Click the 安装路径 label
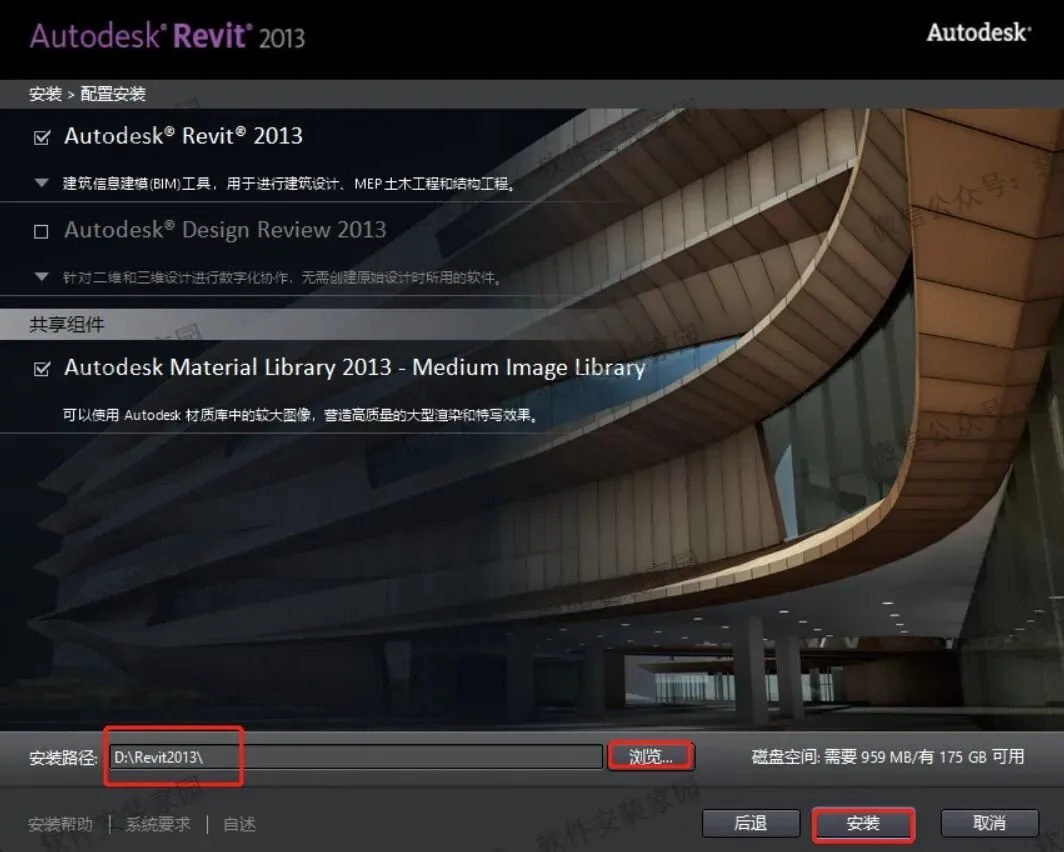 63,758
